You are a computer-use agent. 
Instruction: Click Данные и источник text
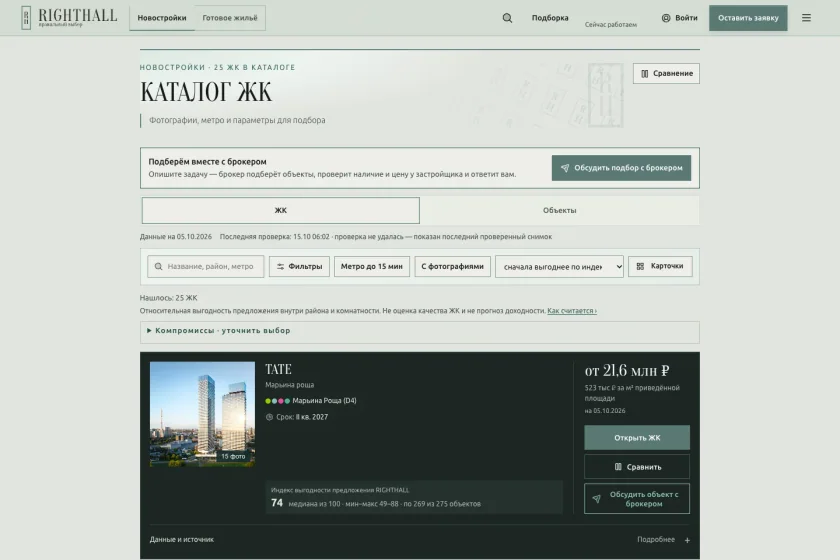(182, 540)
